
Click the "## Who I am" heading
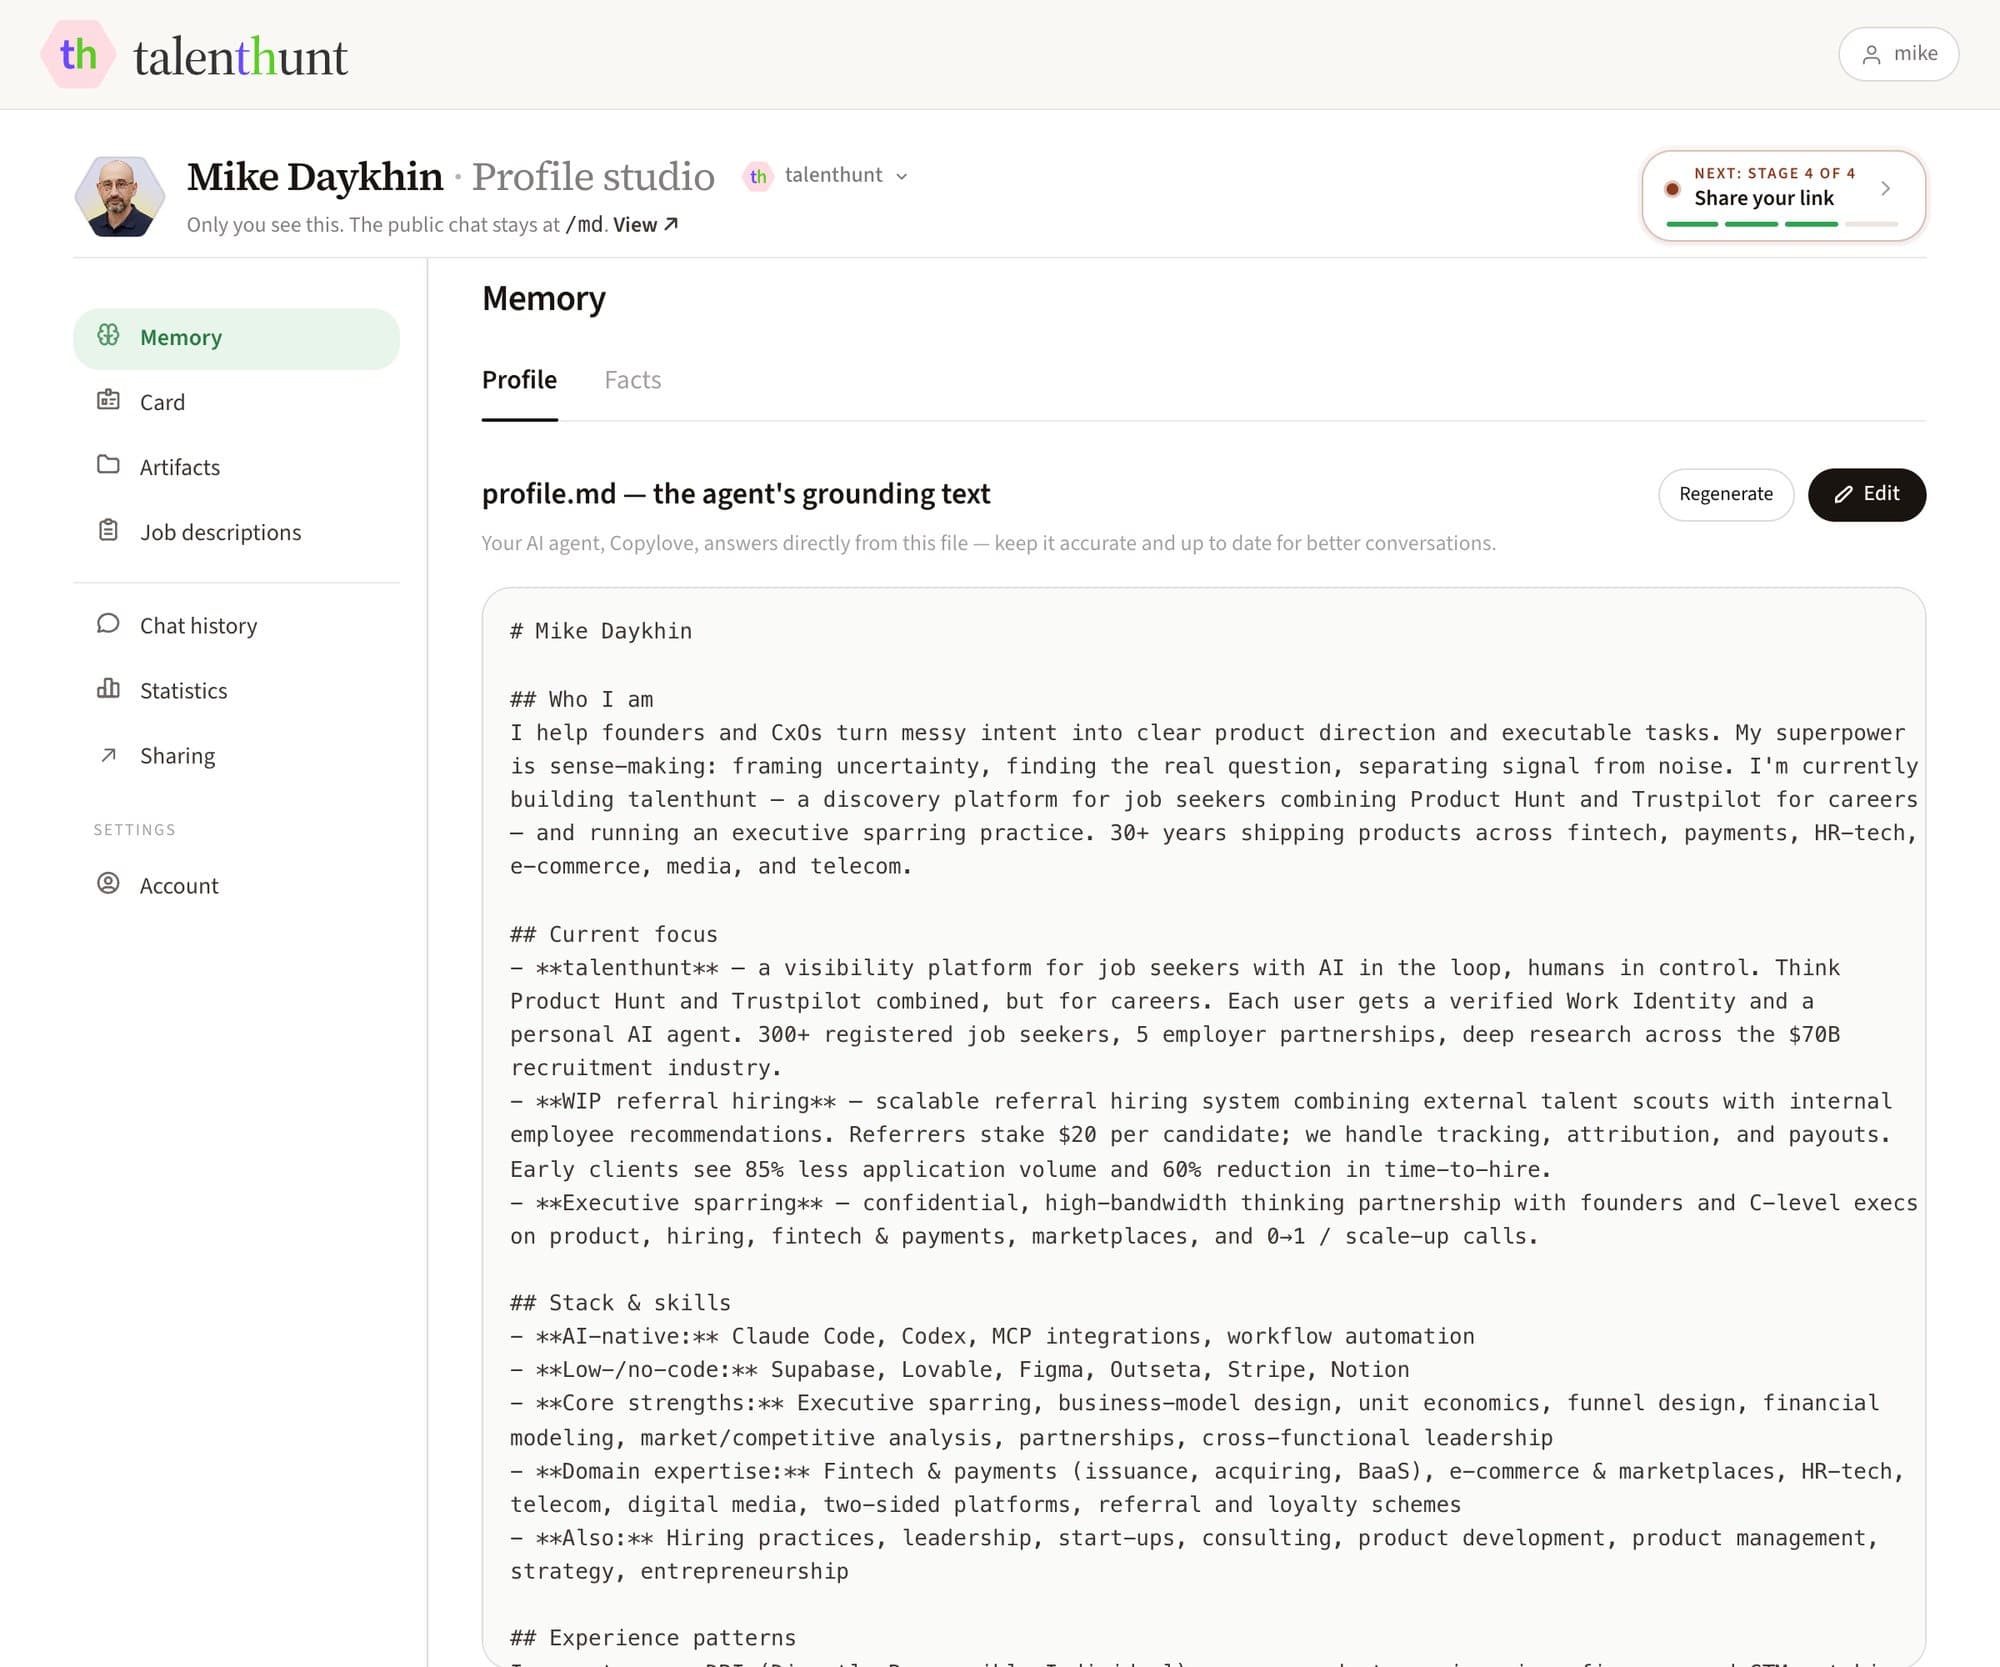point(582,700)
